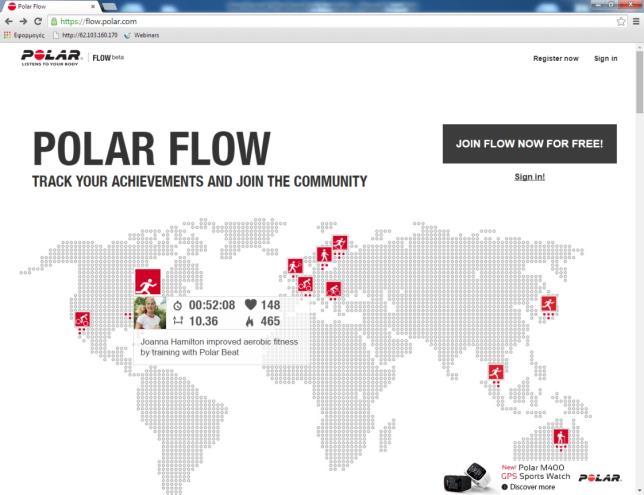Click the Polar logo in the header
The width and height of the screenshot is (644, 495).
click(x=51, y=58)
